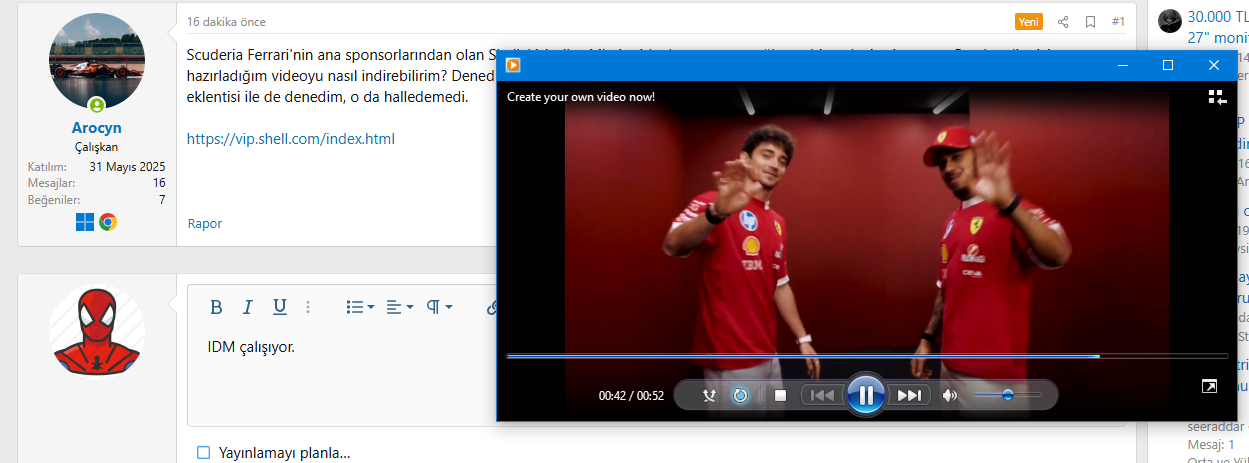Open the text alignment dropdown in the editor
Viewport: 1249px width, 463px height.
(x=400, y=306)
